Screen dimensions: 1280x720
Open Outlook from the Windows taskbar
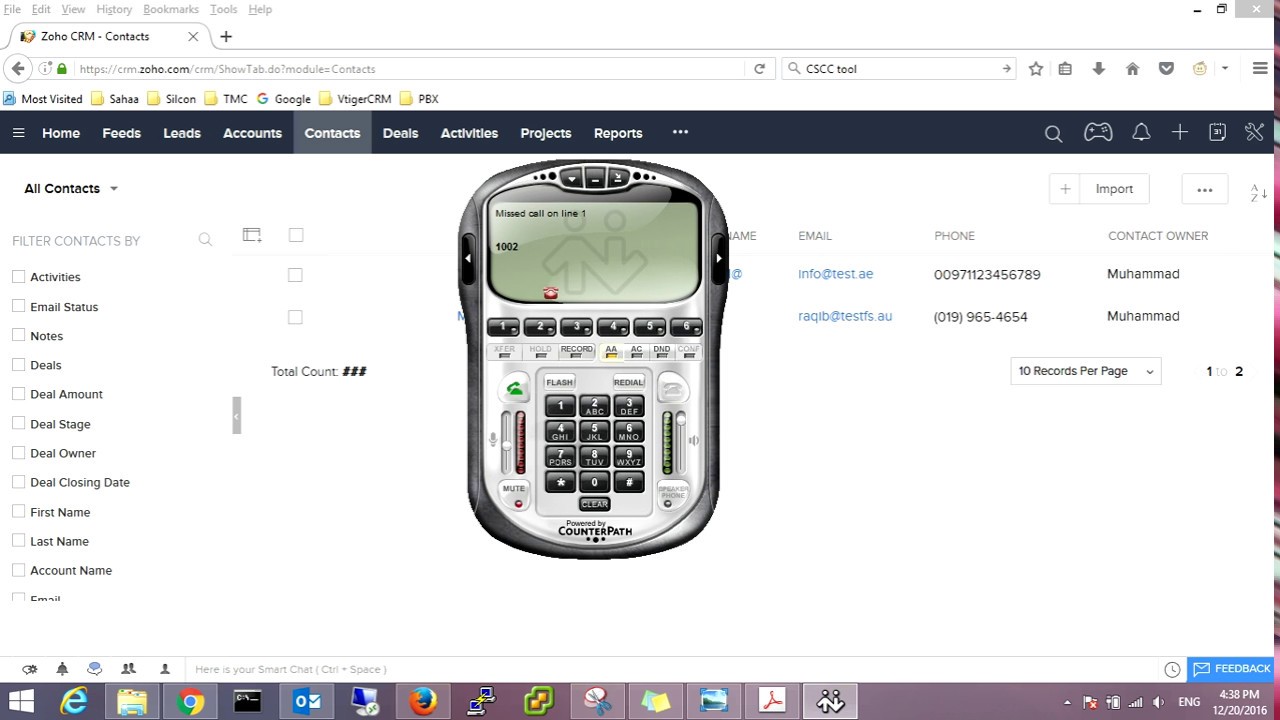click(x=307, y=701)
